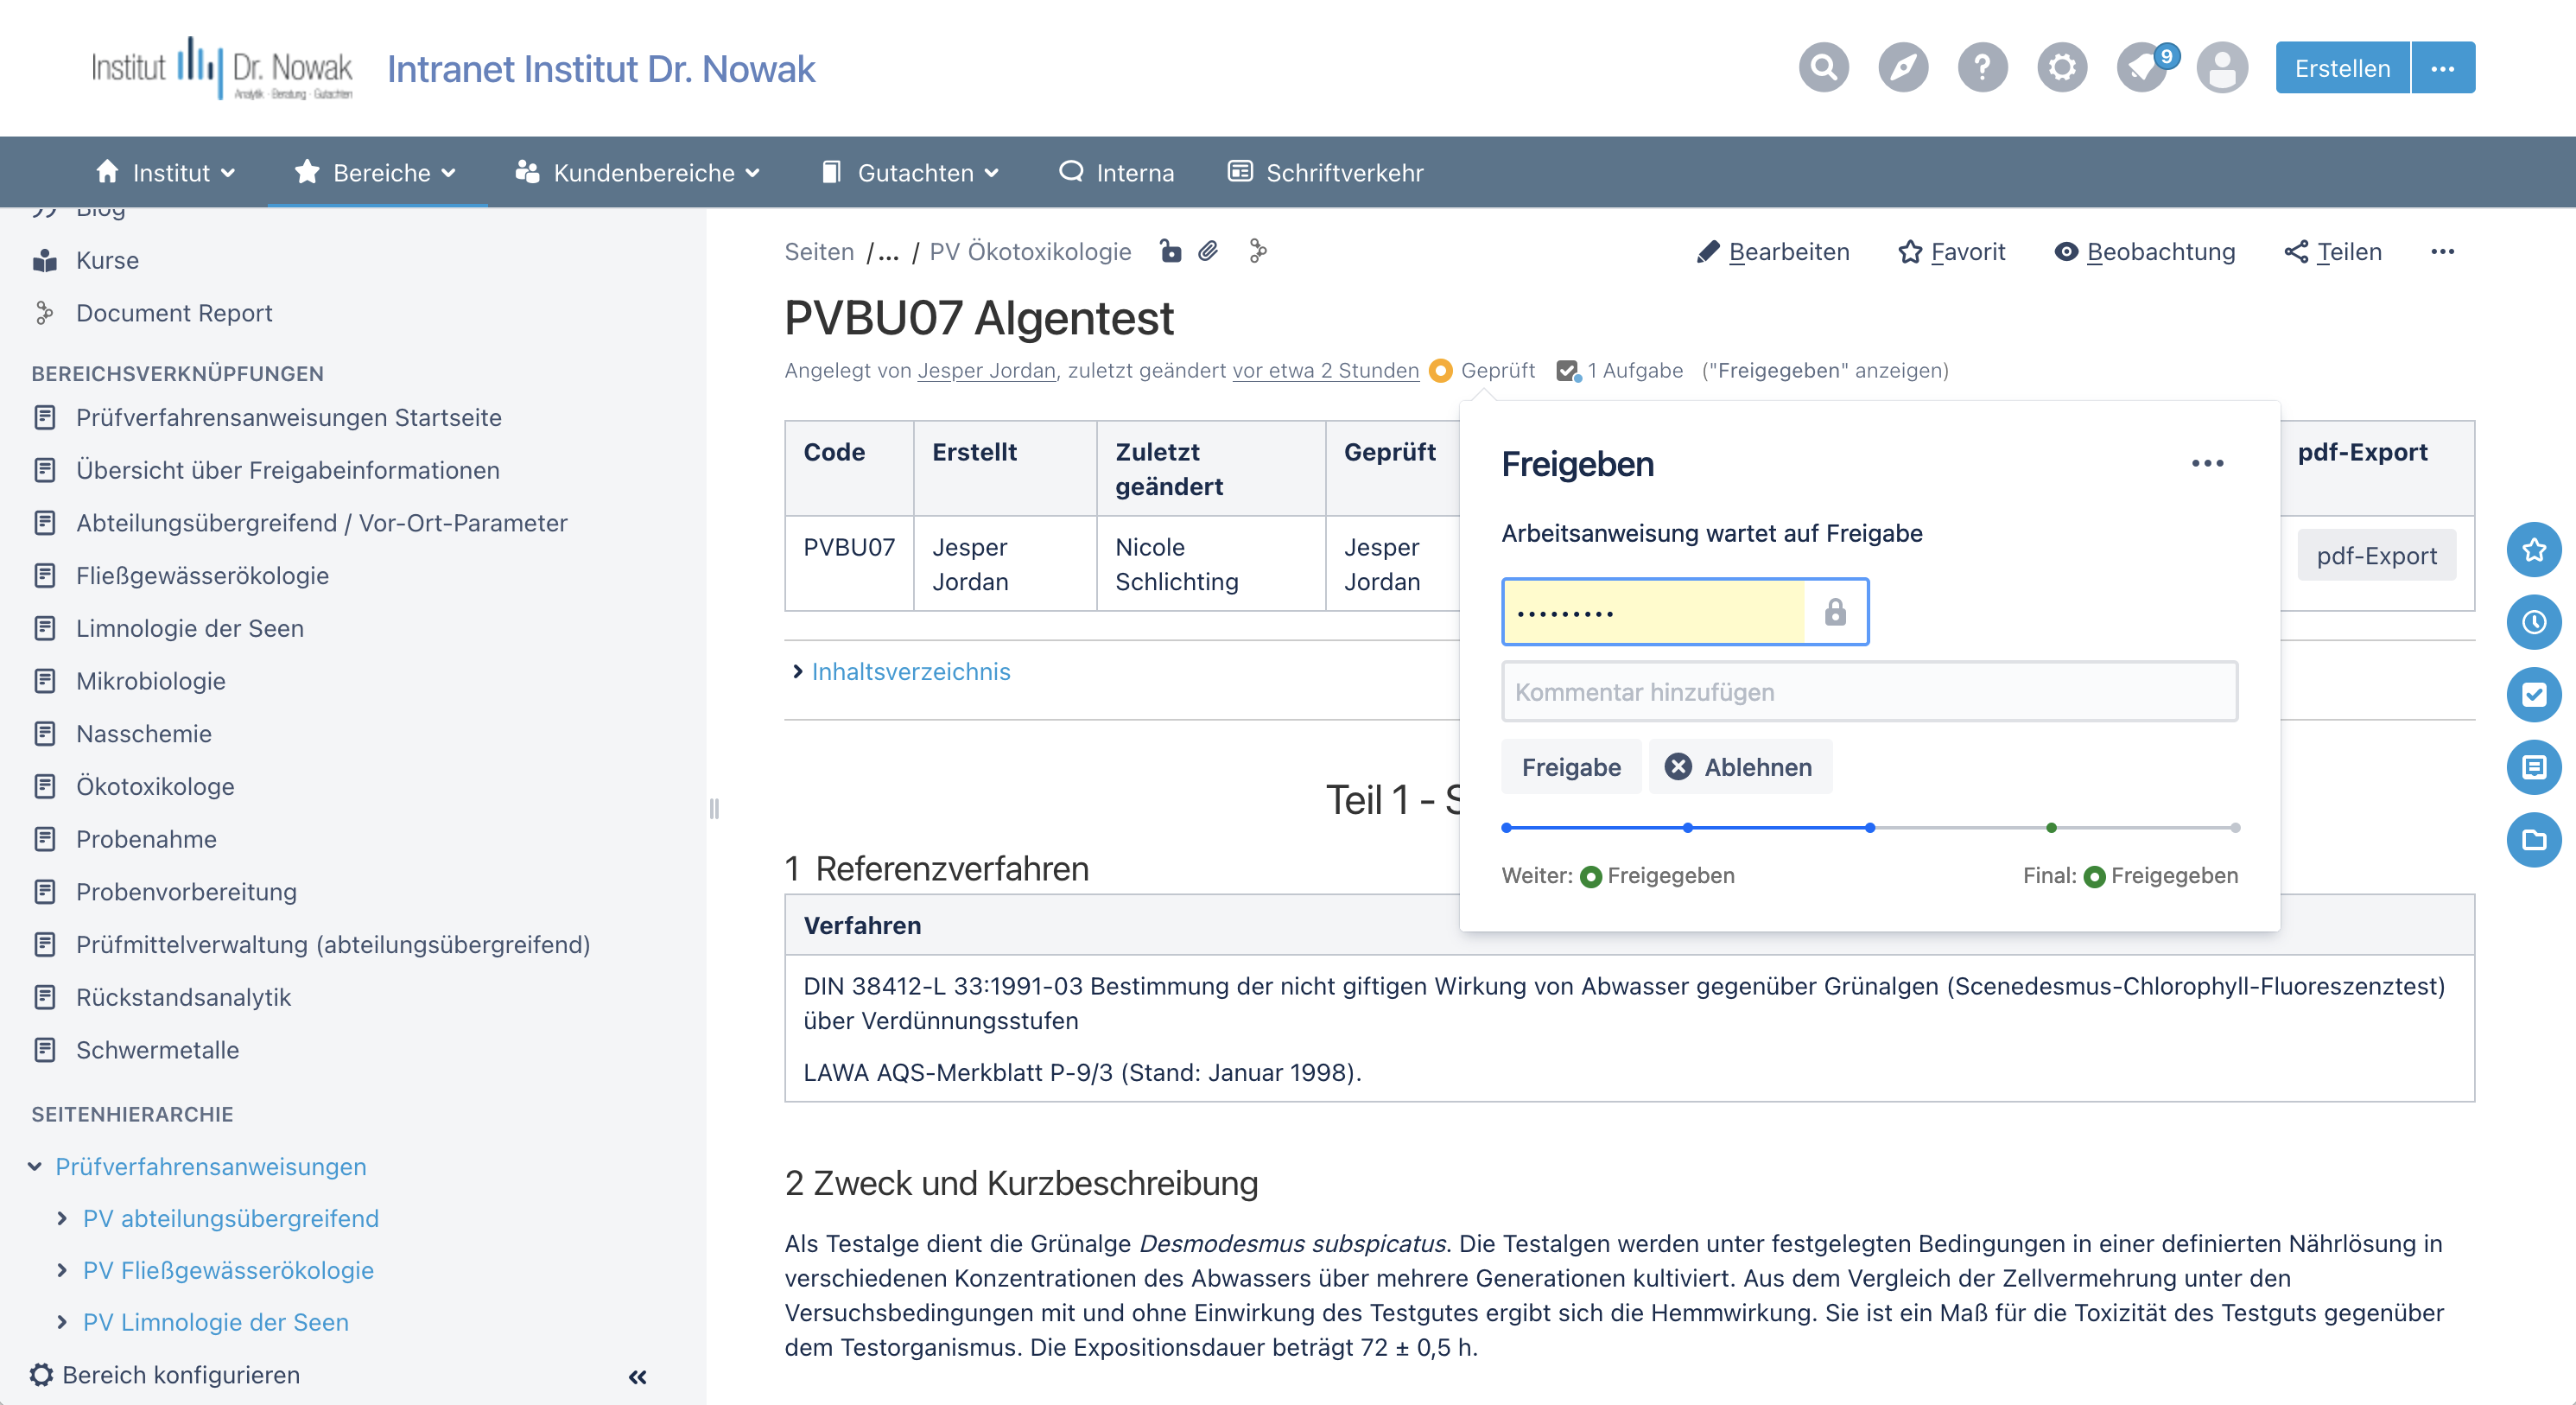Click the star floating side button
Image resolution: width=2576 pixels, height=1405 pixels.
(x=2533, y=549)
